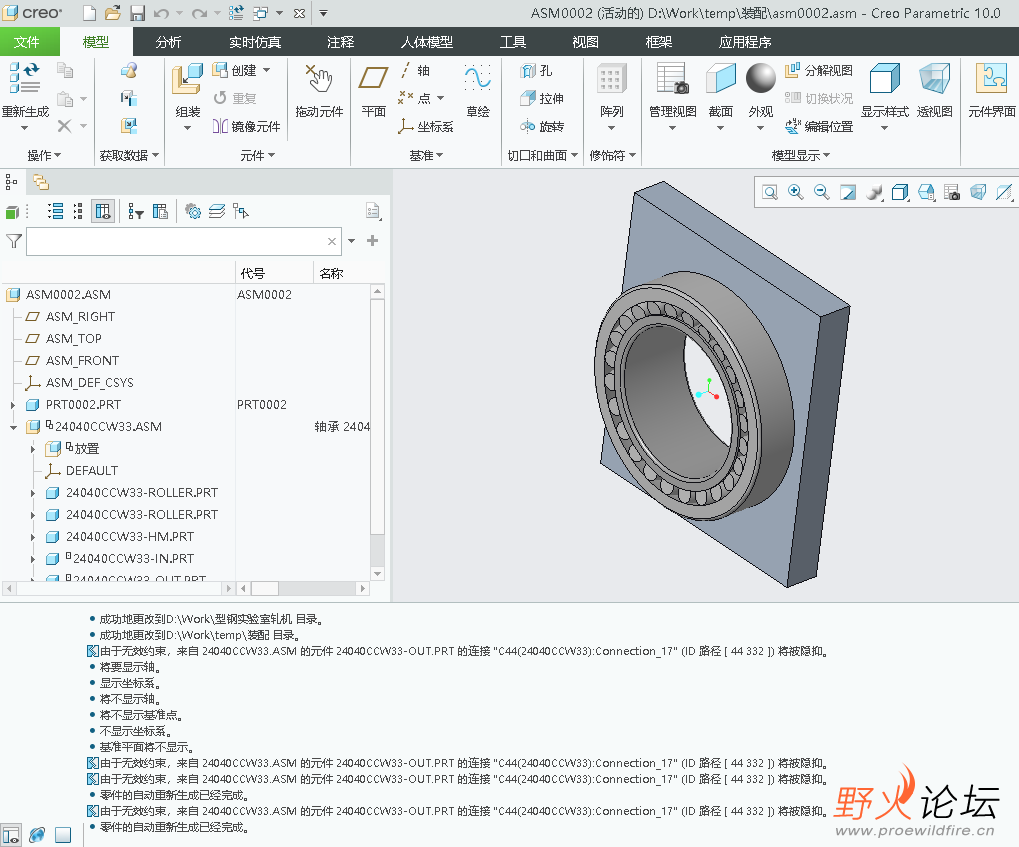1019x847 pixels.
Task: Click Zoom Out in graphics toolbar
Action: (821, 192)
